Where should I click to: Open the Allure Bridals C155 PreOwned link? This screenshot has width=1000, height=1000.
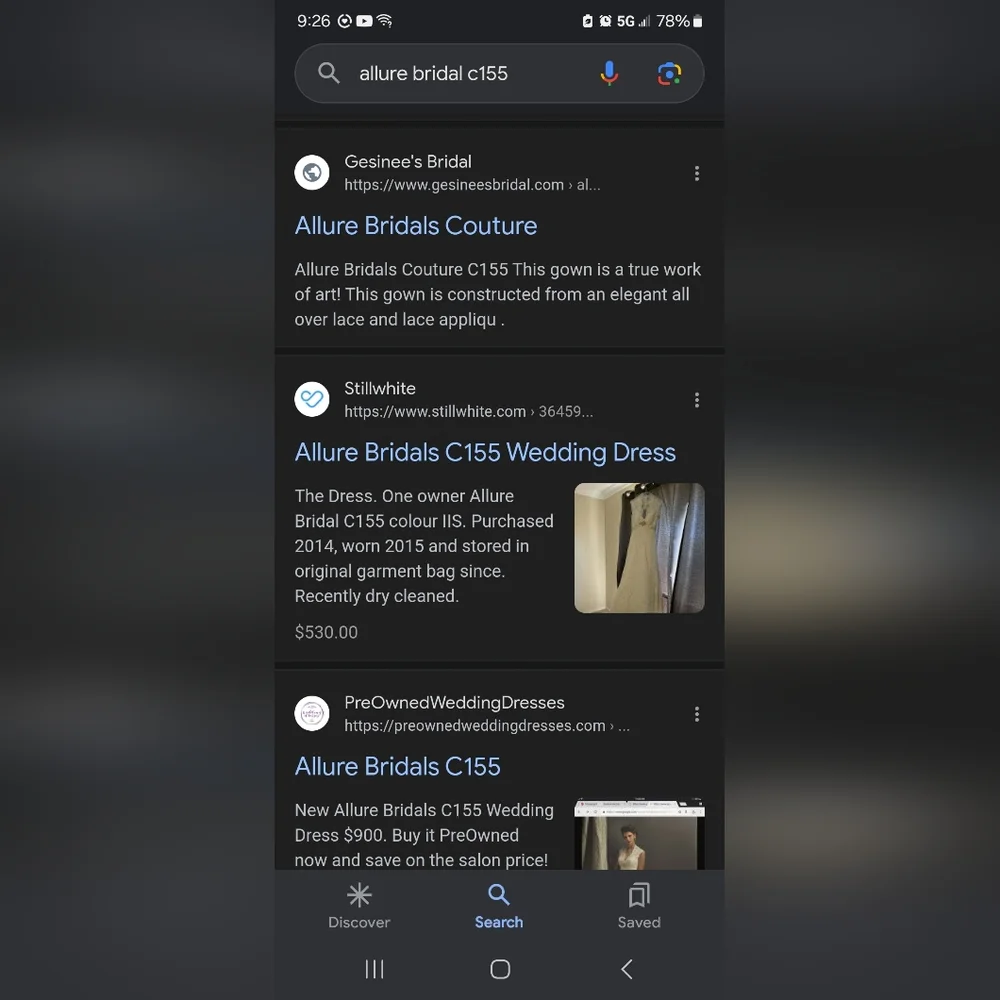coord(397,767)
